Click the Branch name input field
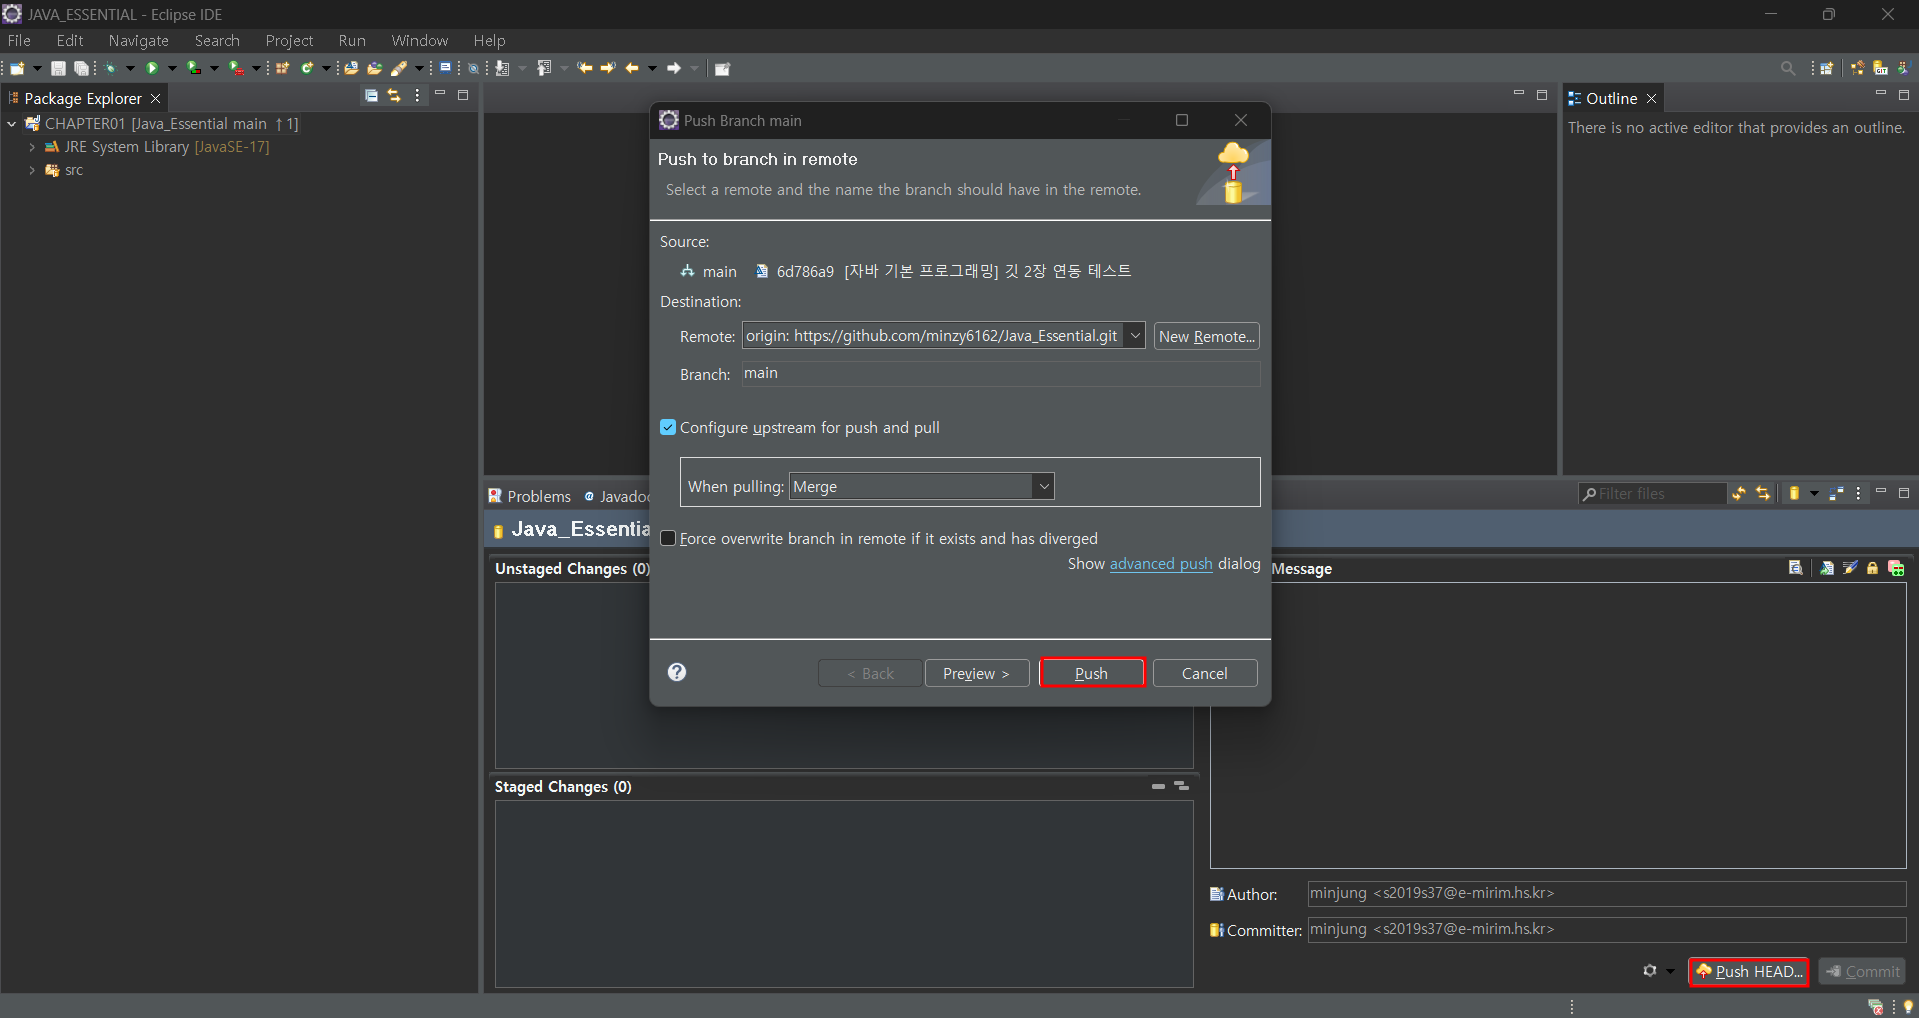Image resolution: width=1919 pixels, height=1018 pixels. [1001, 373]
